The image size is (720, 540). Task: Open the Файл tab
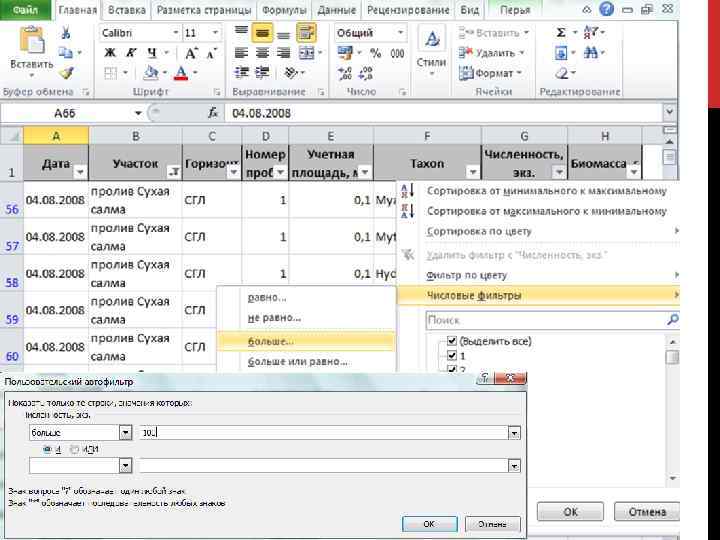point(26,9)
